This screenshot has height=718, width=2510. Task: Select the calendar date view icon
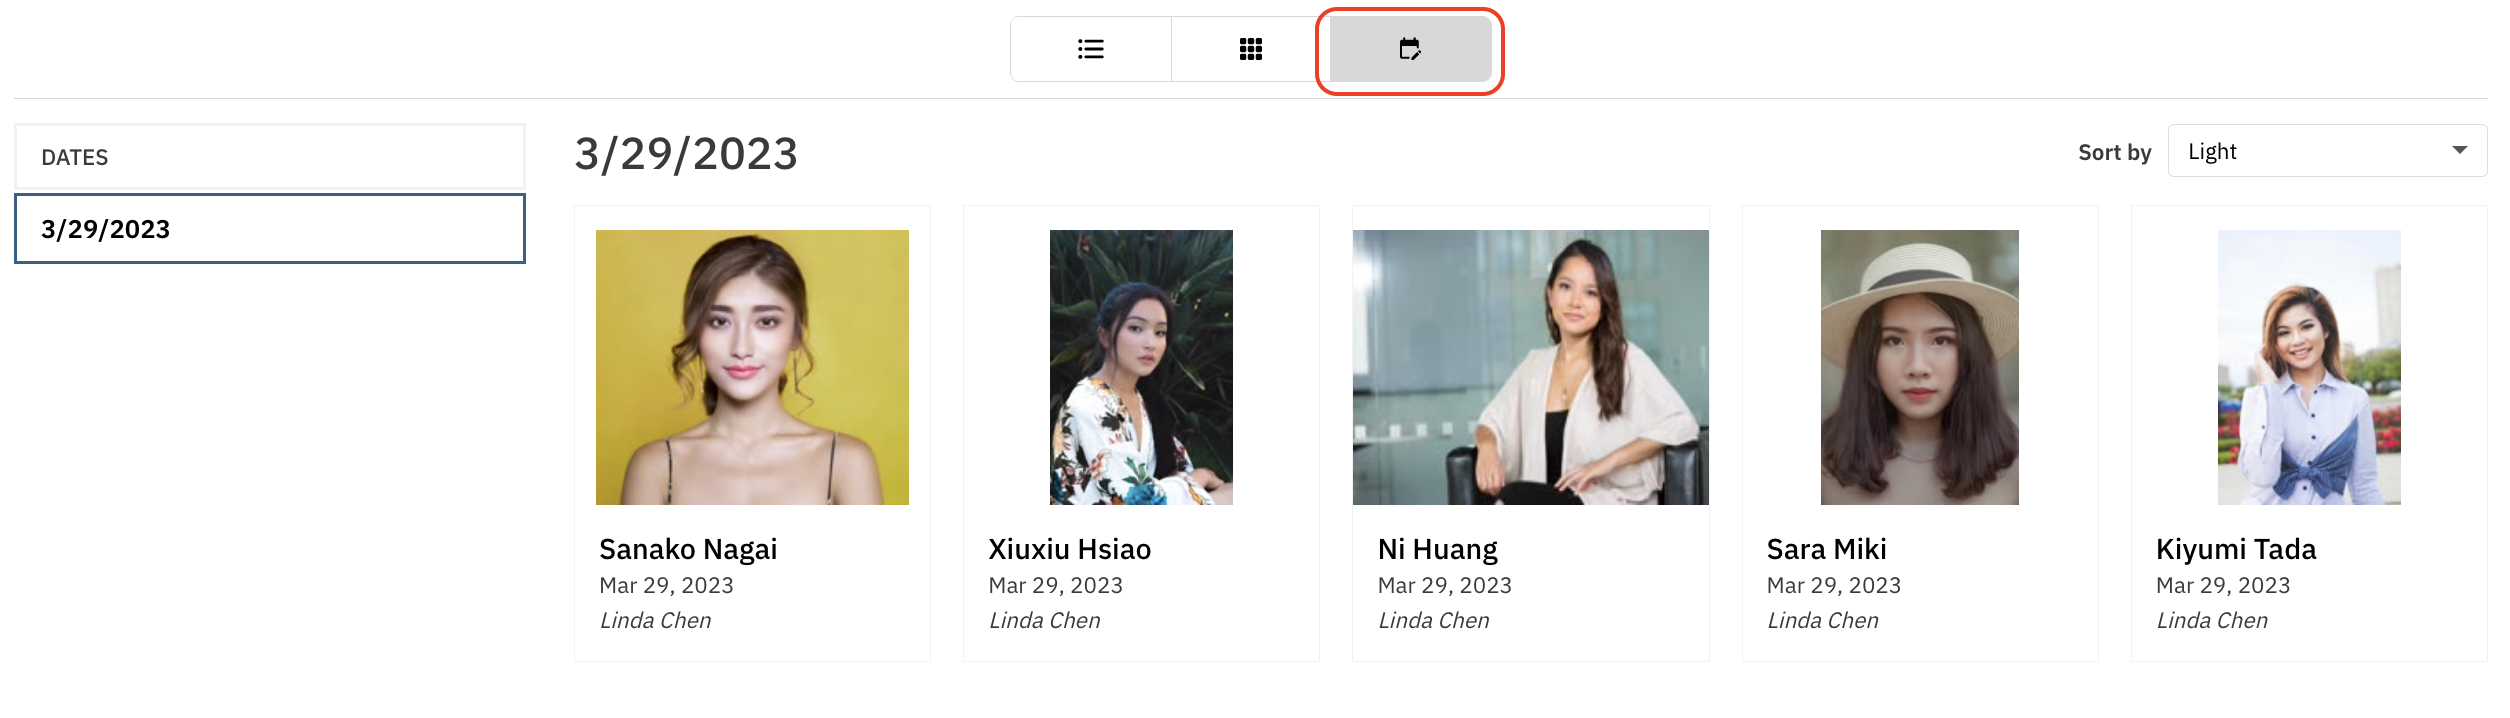1409,49
